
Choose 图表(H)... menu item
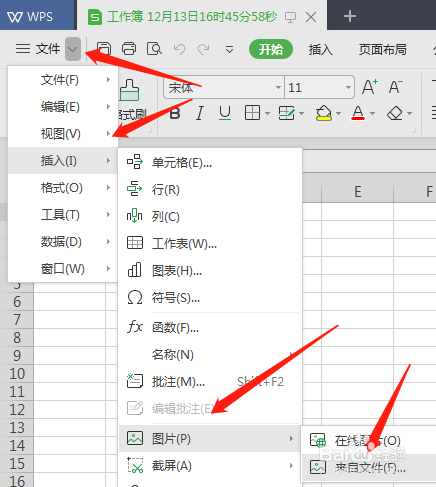tap(210, 270)
